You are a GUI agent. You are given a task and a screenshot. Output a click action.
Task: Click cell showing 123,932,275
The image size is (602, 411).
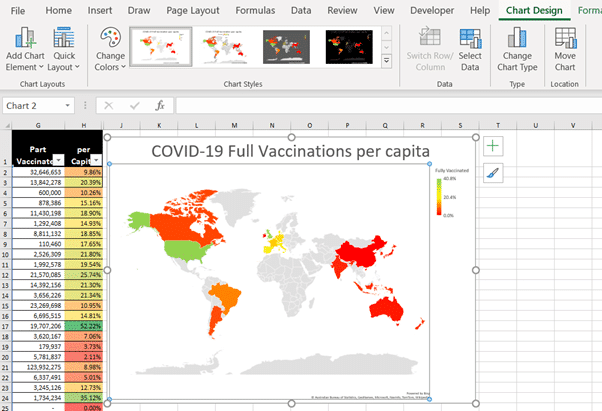click(x=38, y=367)
